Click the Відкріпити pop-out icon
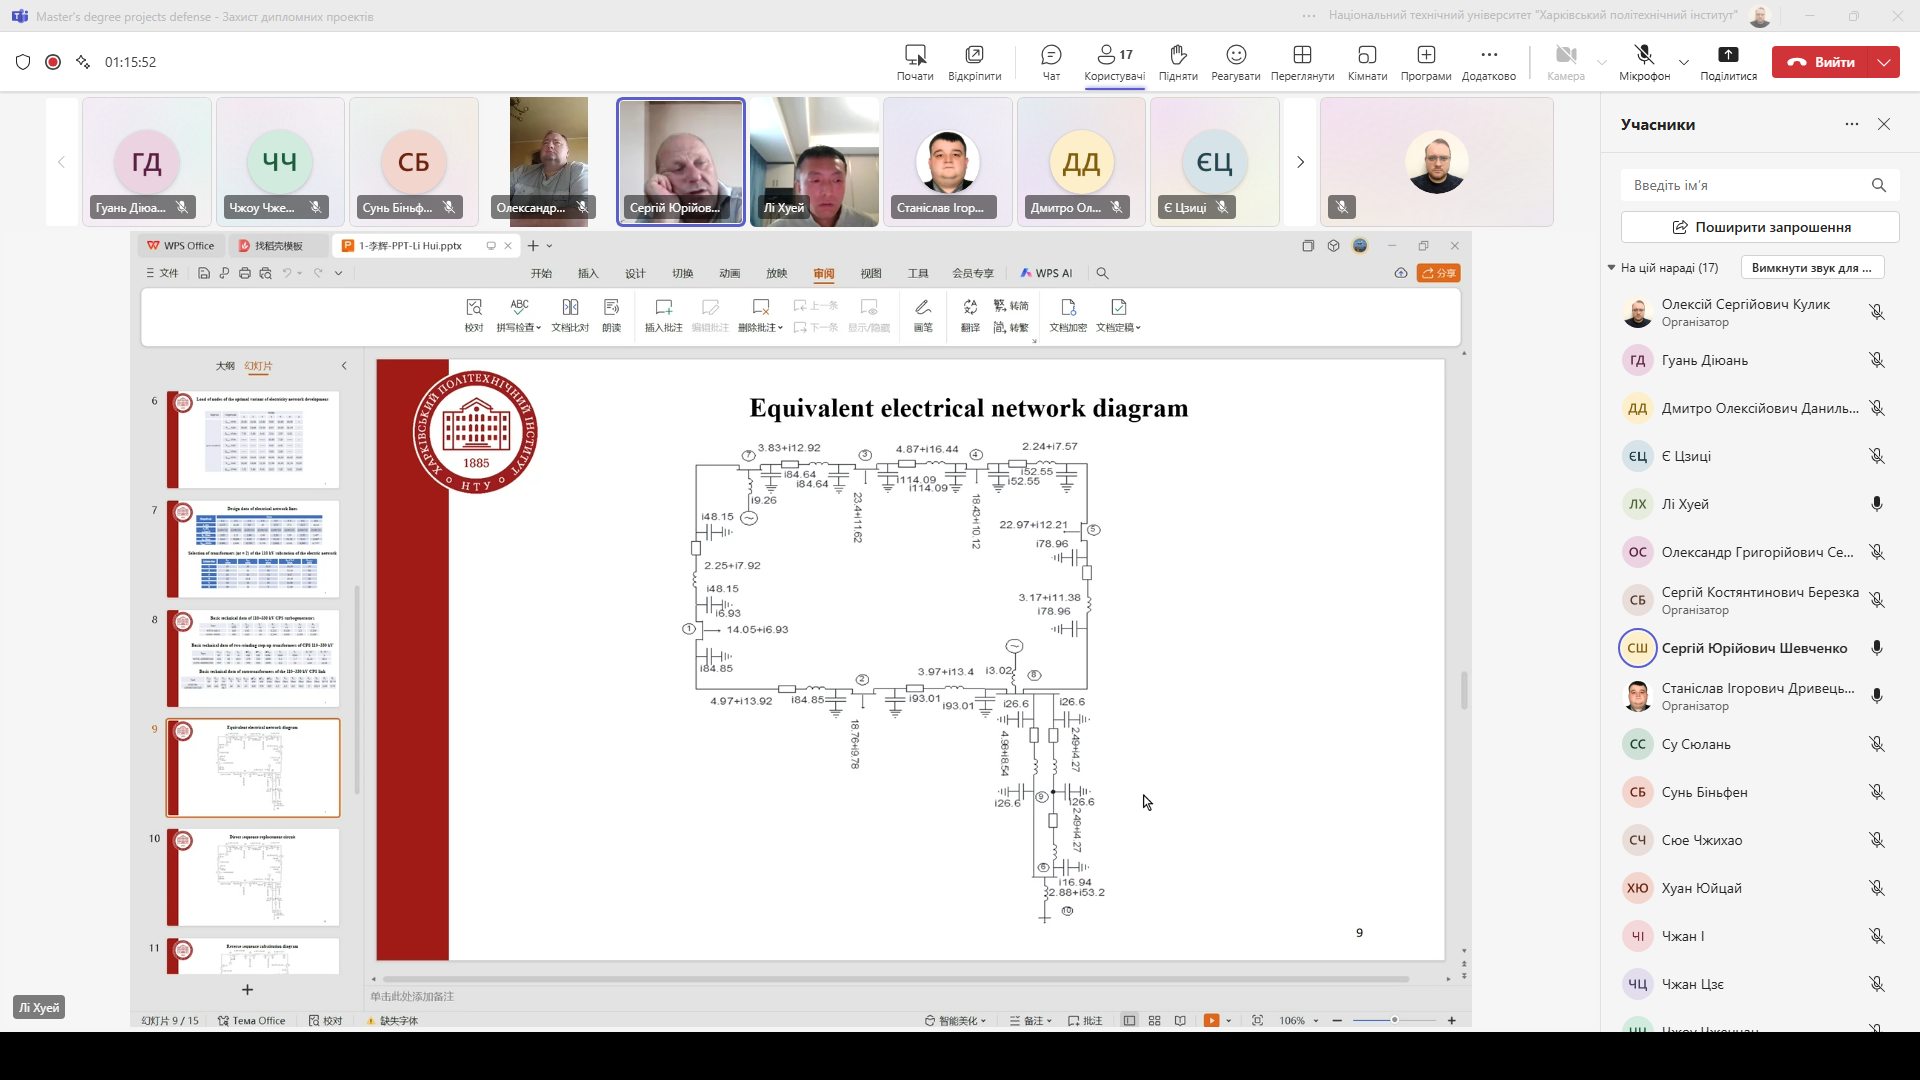This screenshot has height=1080, width=1920. click(974, 61)
